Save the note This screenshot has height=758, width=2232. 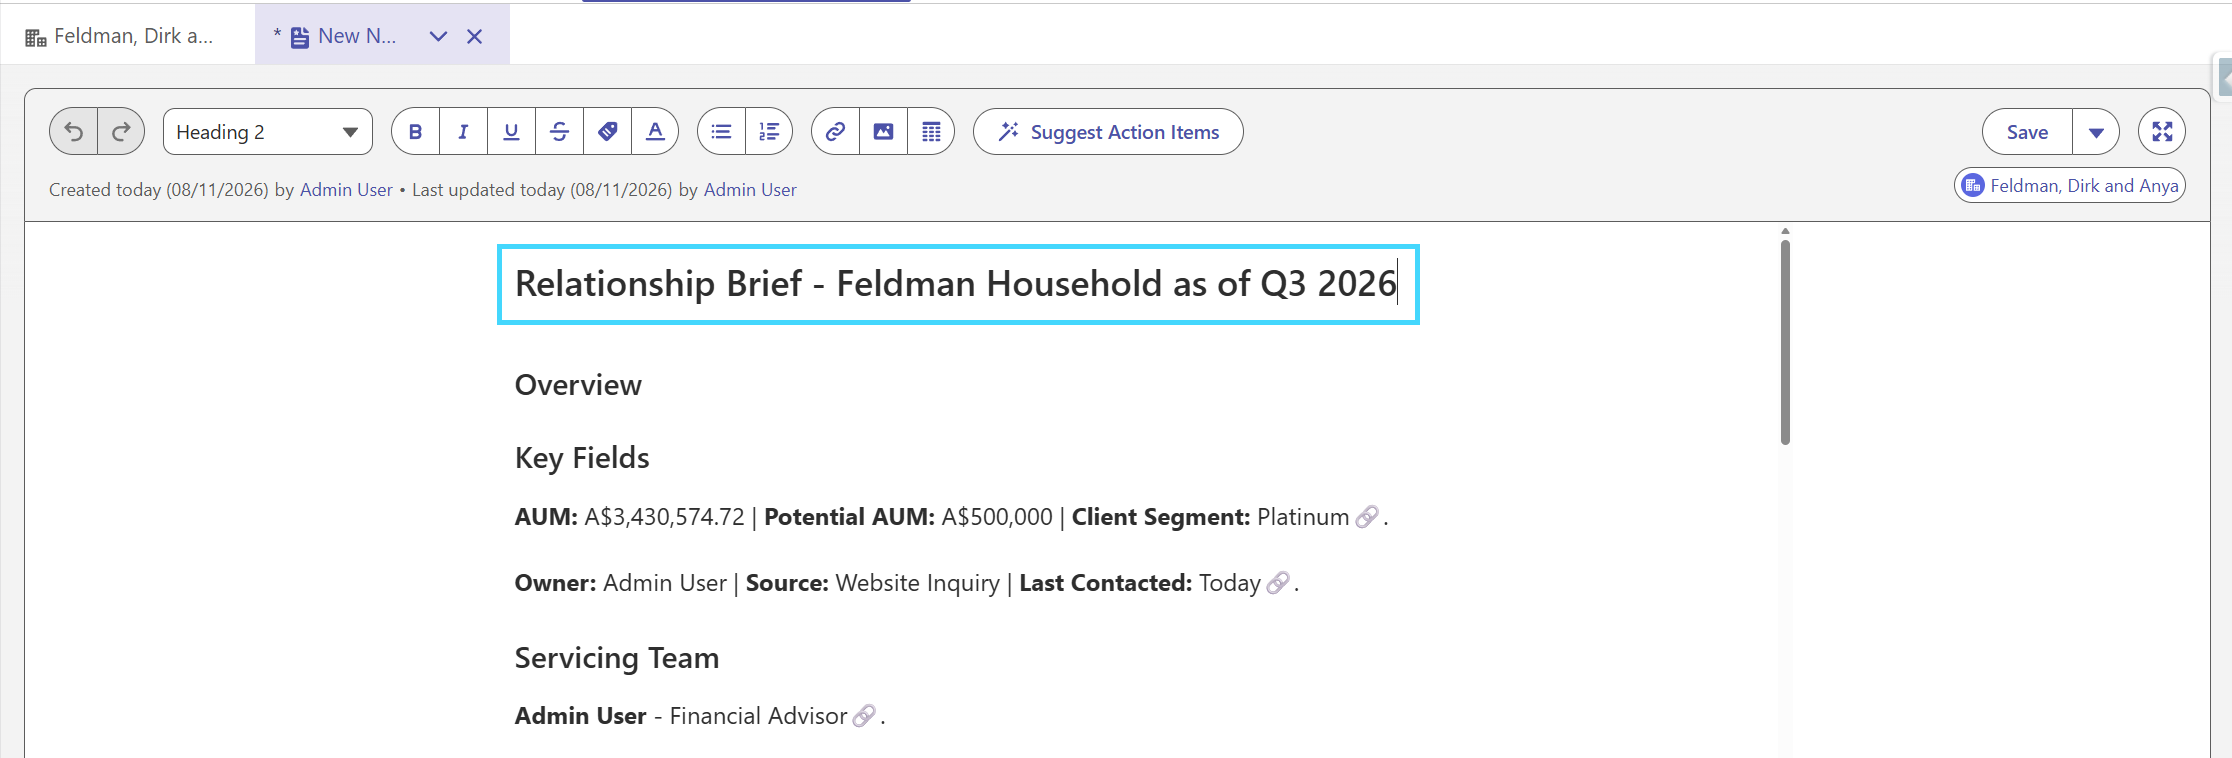pos(2027,132)
